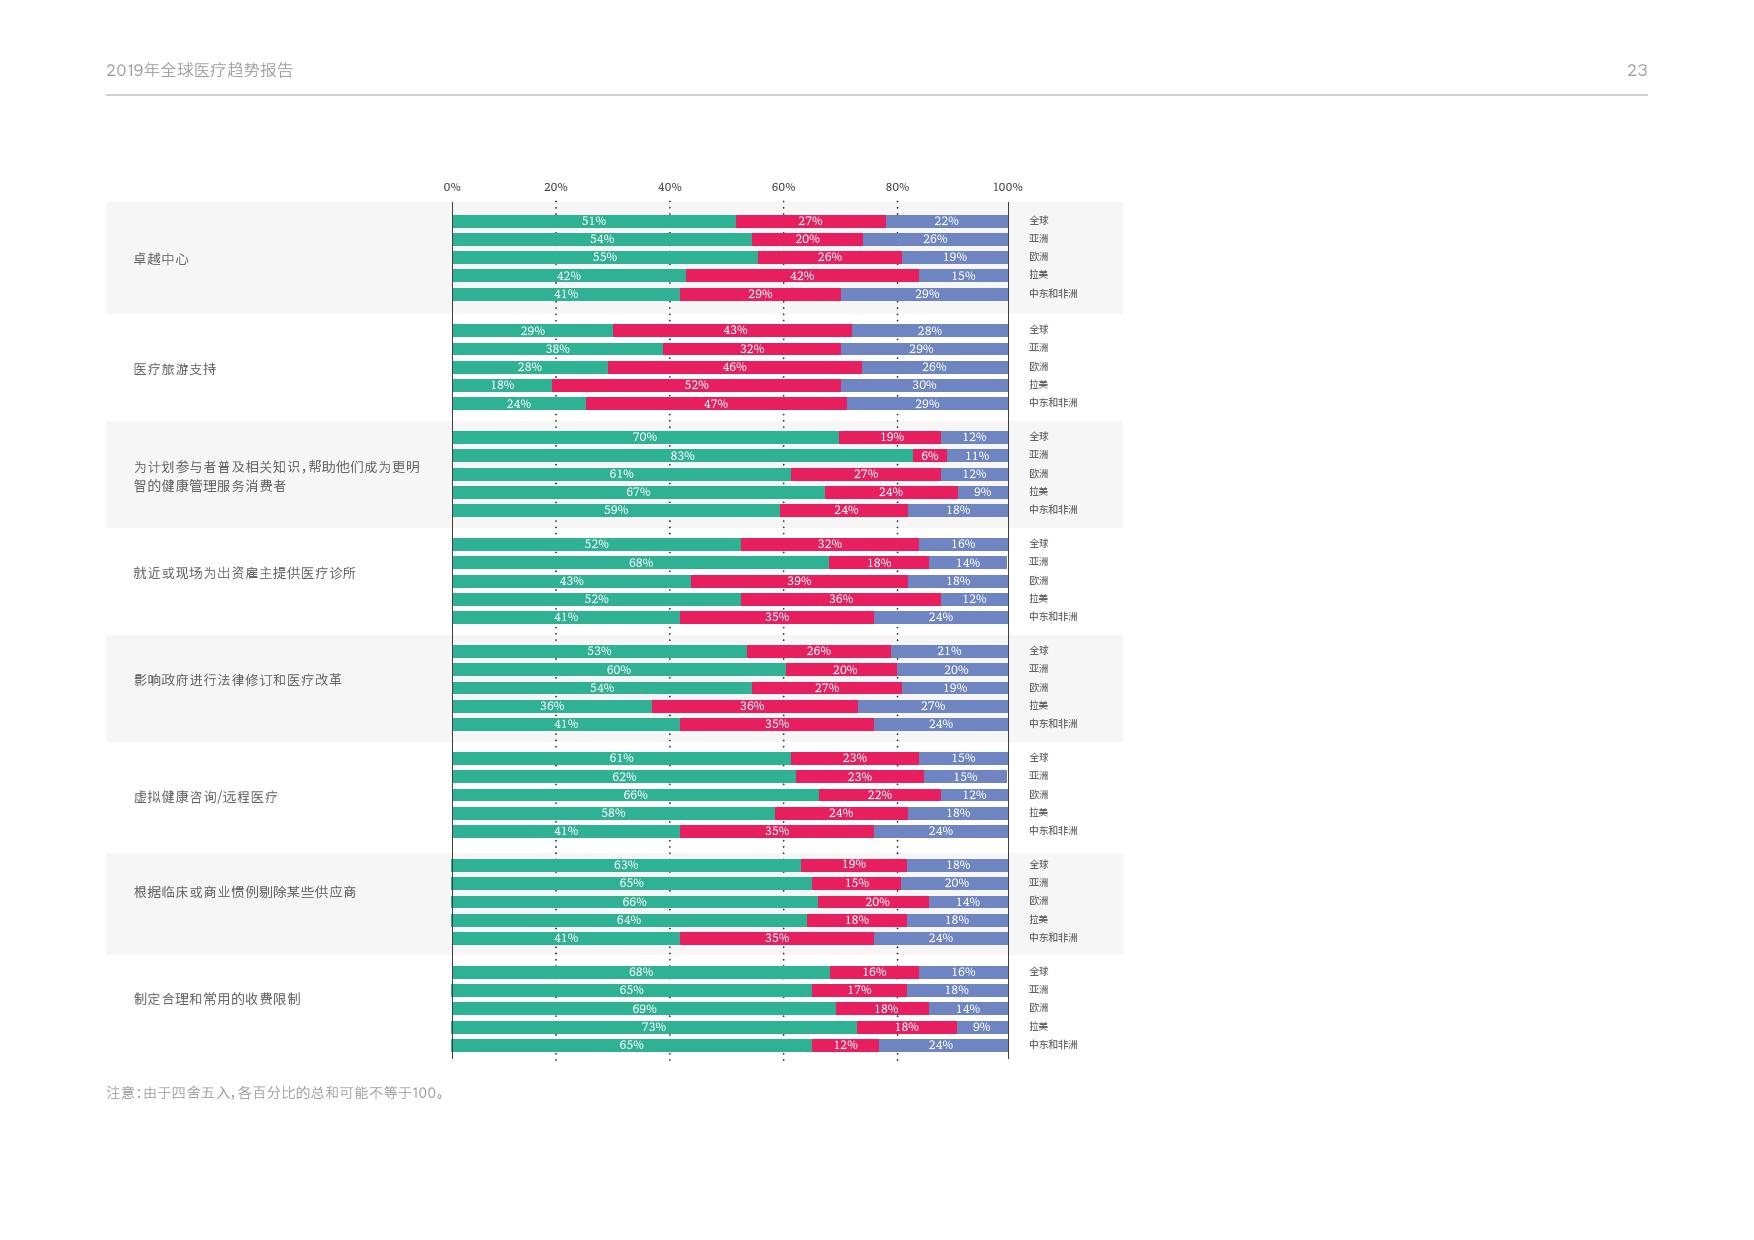Select the 根据临床或商业惯例剔除某些供应商 label

245,892
